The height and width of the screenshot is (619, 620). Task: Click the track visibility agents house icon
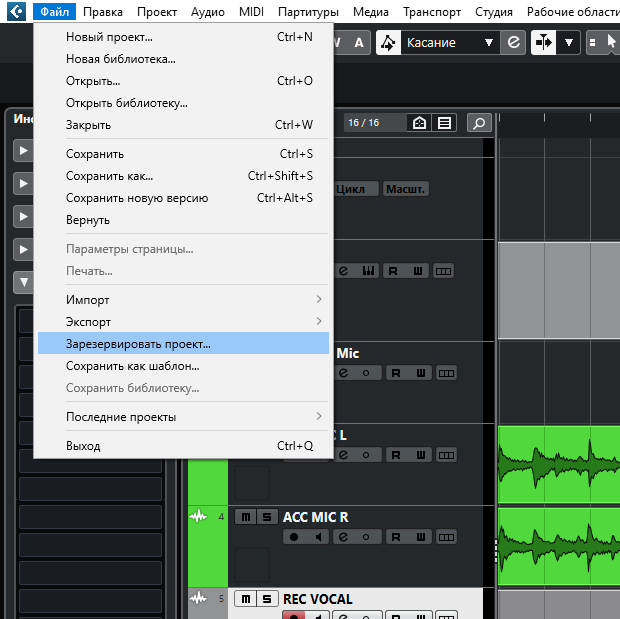tap(419, 123)
